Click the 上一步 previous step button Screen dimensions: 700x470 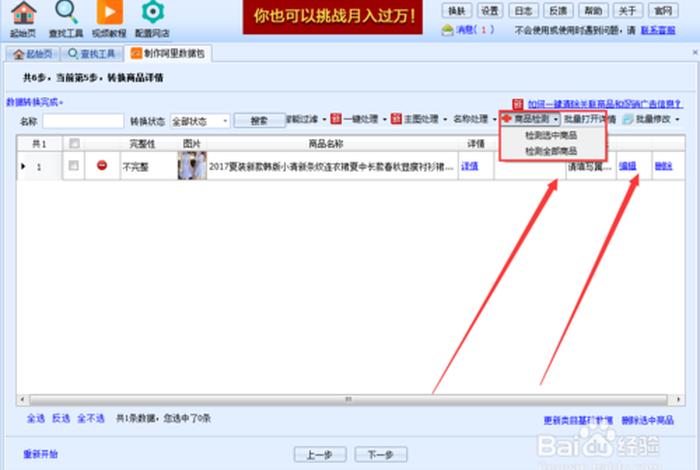coord(320,455)
